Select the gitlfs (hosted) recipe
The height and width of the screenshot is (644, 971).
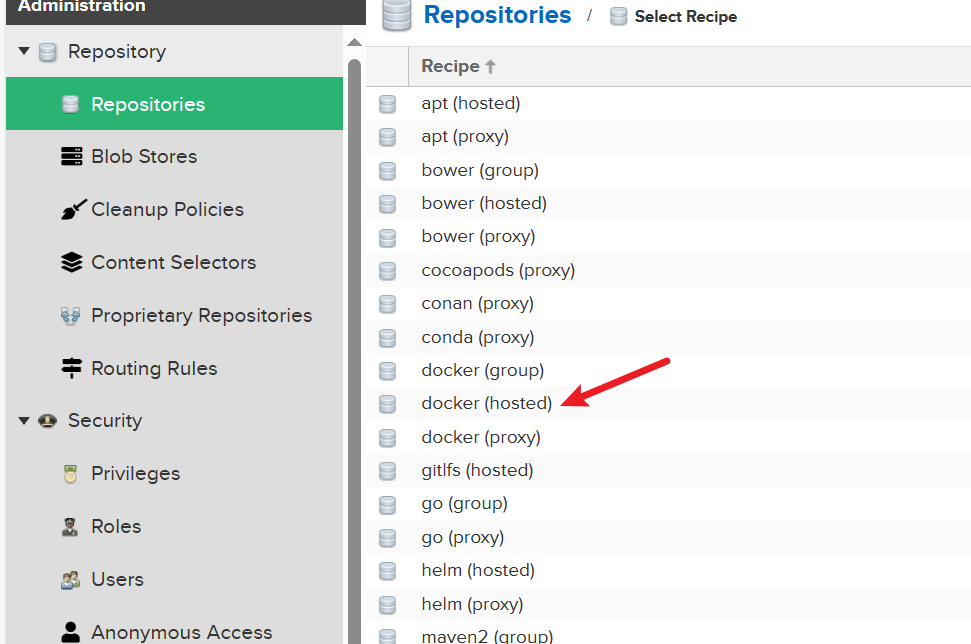click(477, 471)
